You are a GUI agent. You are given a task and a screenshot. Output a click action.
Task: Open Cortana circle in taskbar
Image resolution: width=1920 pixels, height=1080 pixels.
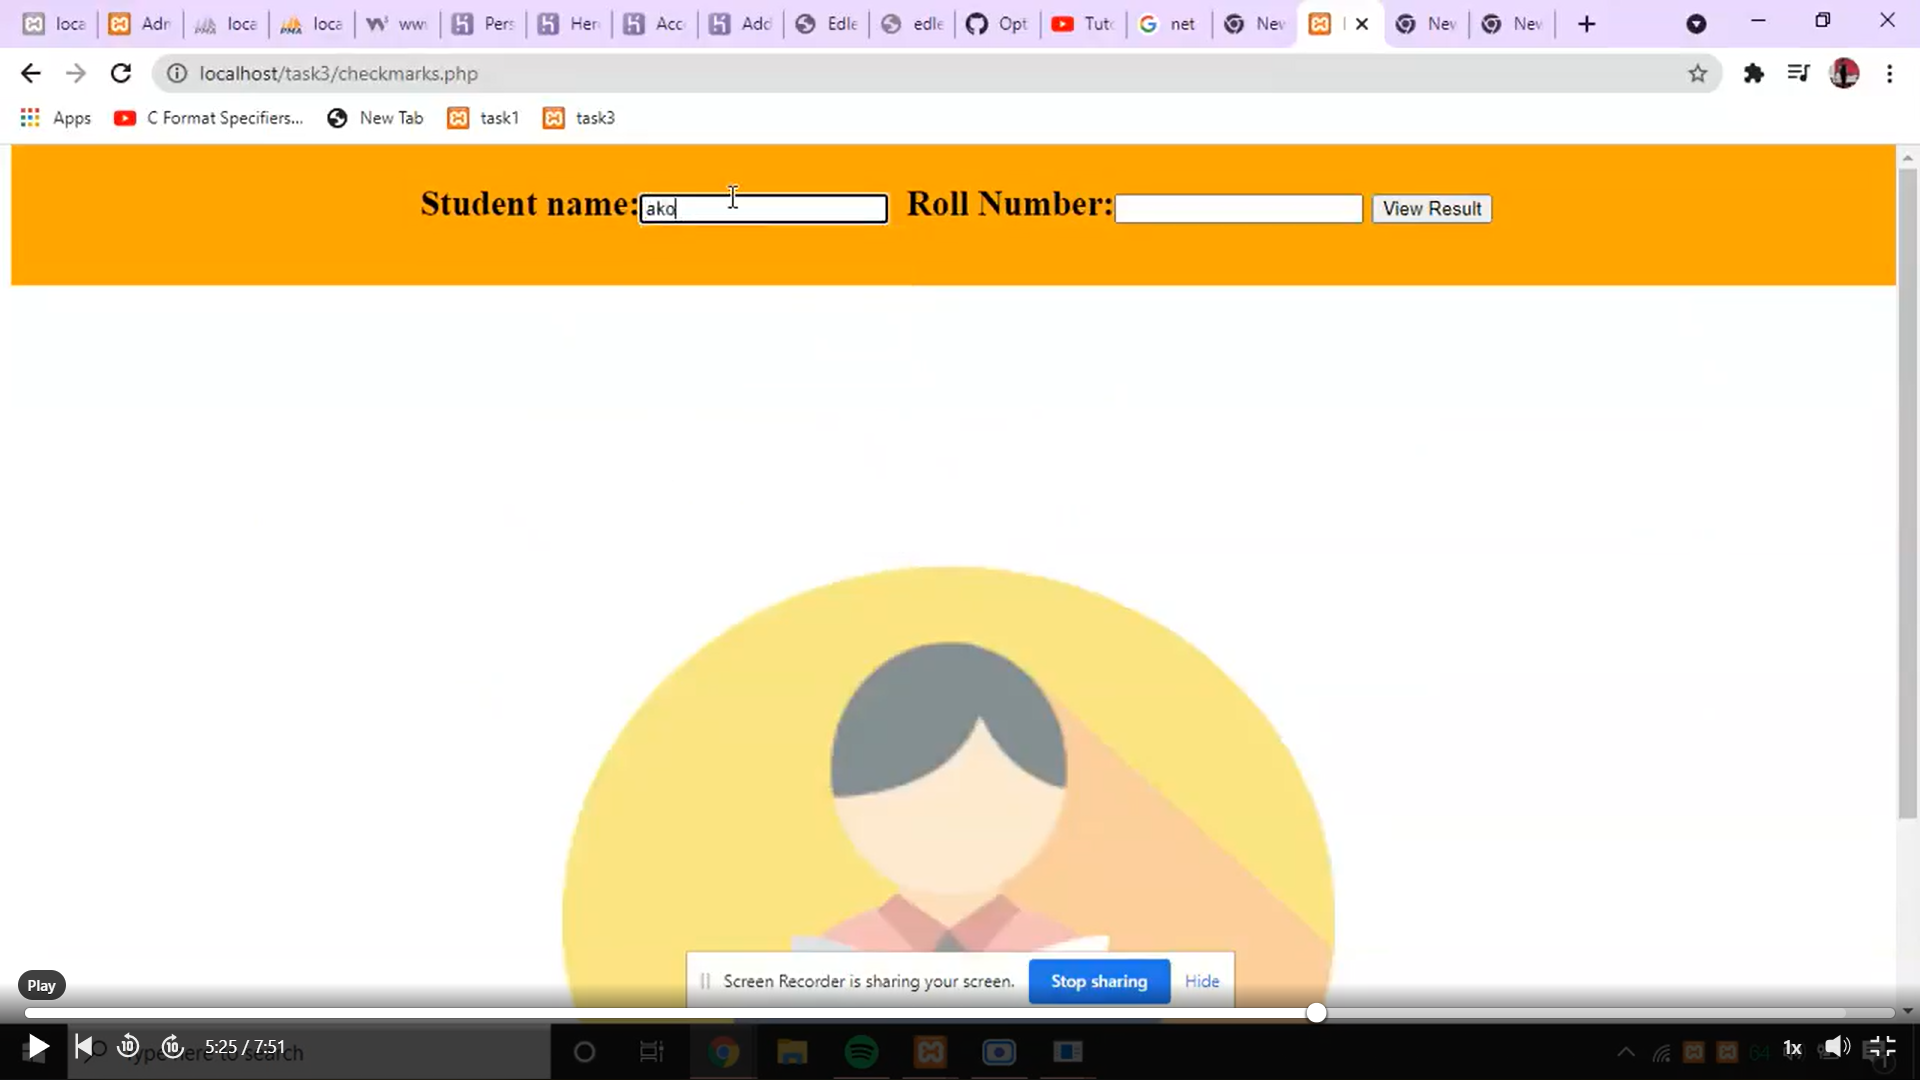point(585,1052)
